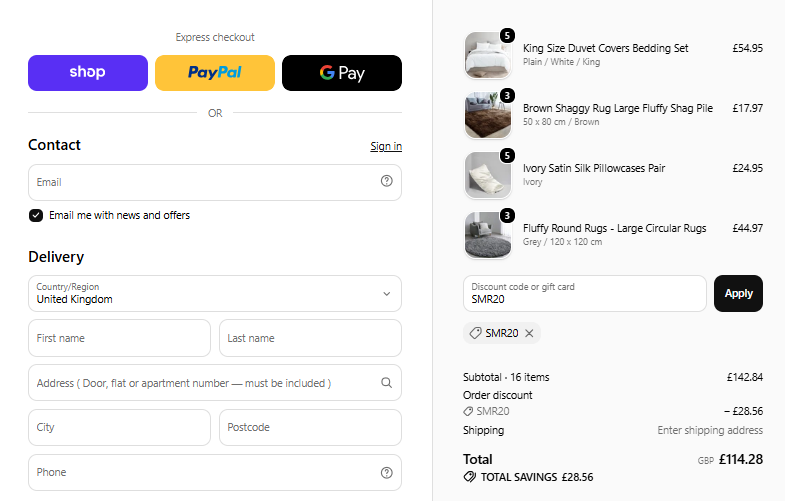Click the subtotal amount £142.84
Image resolution: width=785 pixels, height=501 pixels.
click(x=745, y=377)
